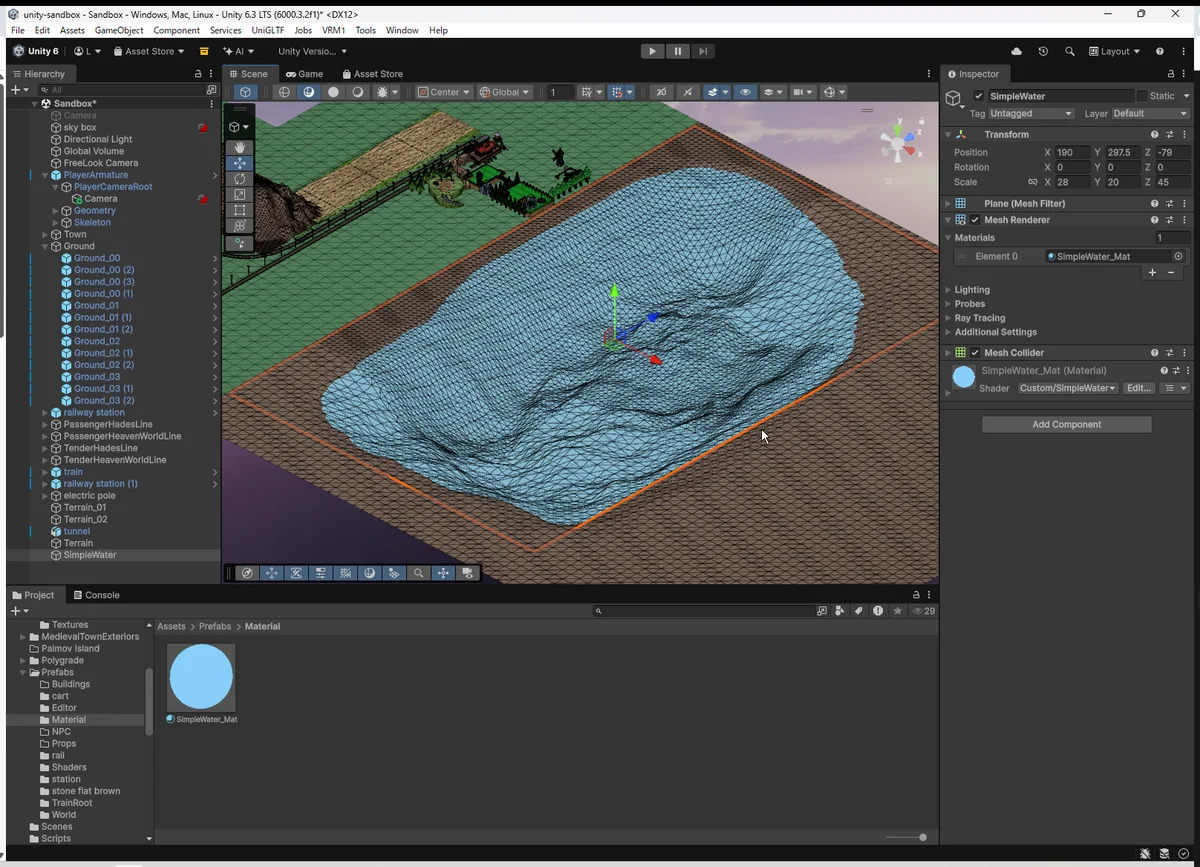Open the GameObject menu
The width and height of the screenshot is (1200, 867).
point(119,31)
